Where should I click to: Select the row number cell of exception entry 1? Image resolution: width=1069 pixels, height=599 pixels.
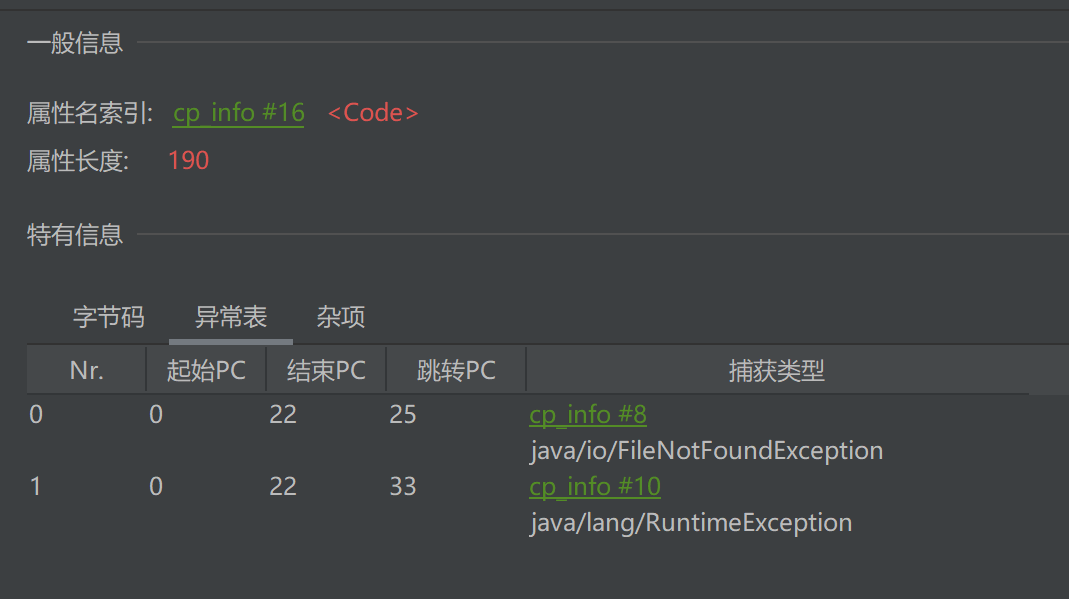pos(37,486)
